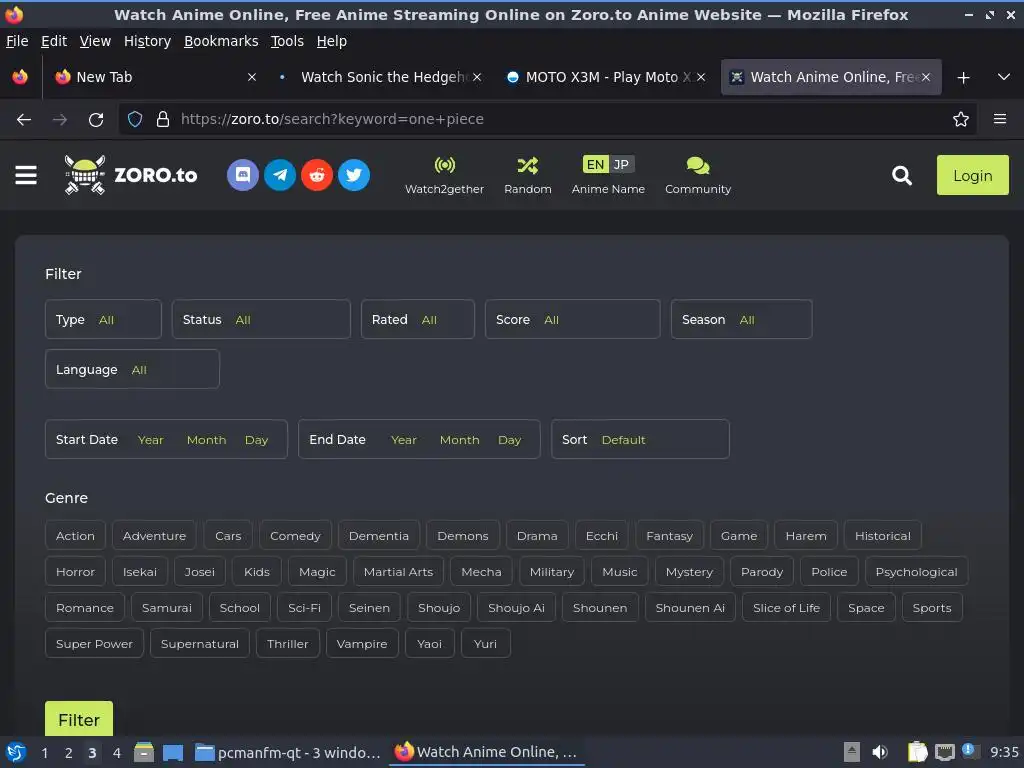Open the taskbar start menu icon

click(x=16, y=752)
